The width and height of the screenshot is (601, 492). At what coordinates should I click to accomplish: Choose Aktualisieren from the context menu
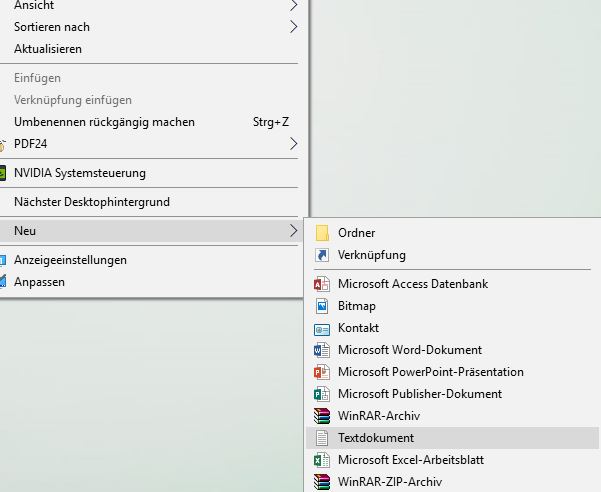[48, 49]
